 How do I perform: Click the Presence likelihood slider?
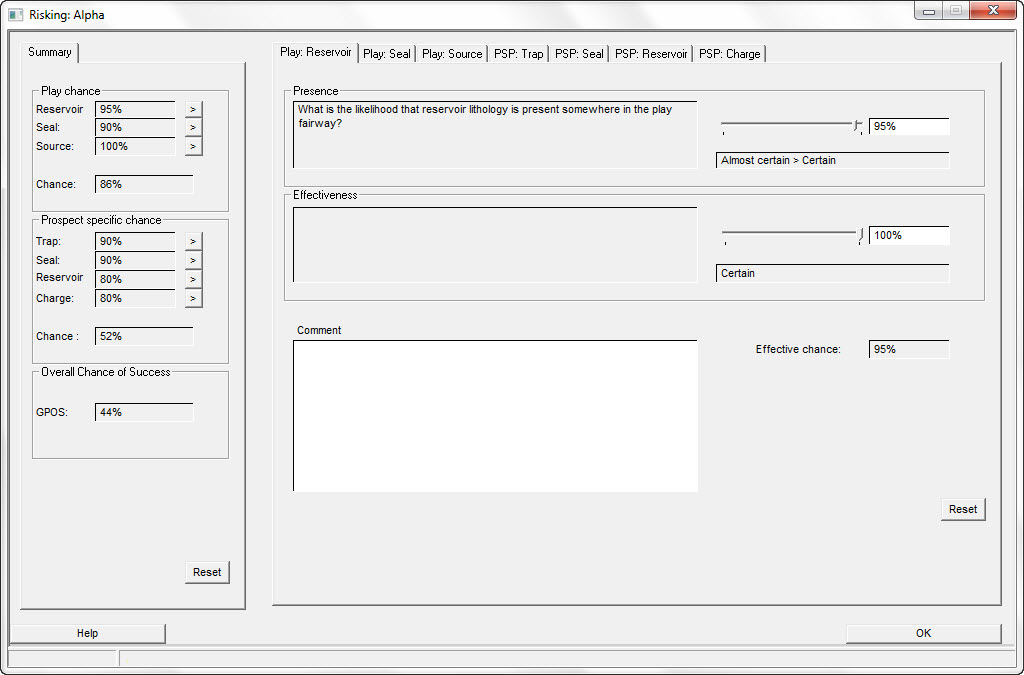coord(790,125)
